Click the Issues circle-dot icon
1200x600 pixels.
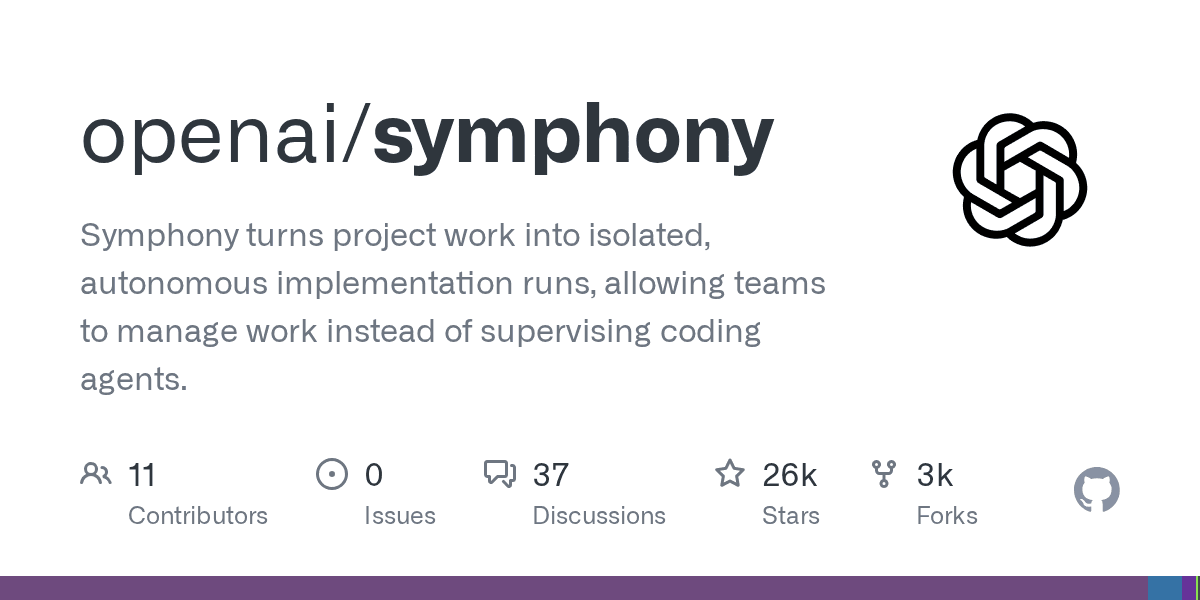[332, 474]
